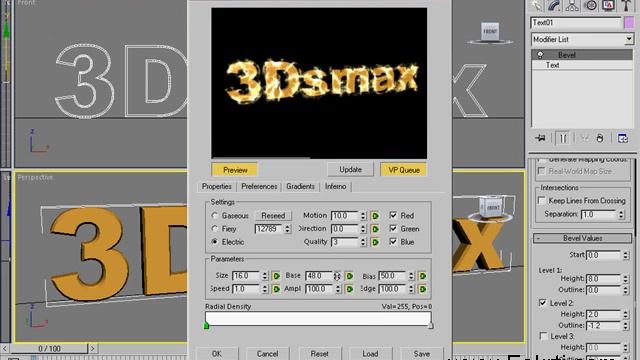
Task: Click the Preview button
Action: [235, 170]
